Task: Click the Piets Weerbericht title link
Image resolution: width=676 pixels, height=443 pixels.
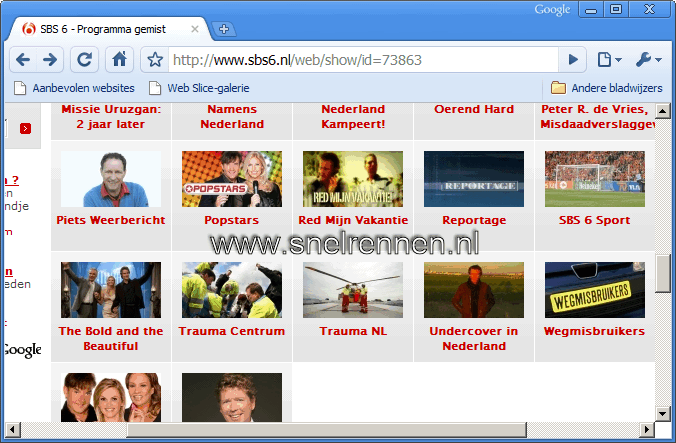Action: pyautogui.click(x=111, y=220)
